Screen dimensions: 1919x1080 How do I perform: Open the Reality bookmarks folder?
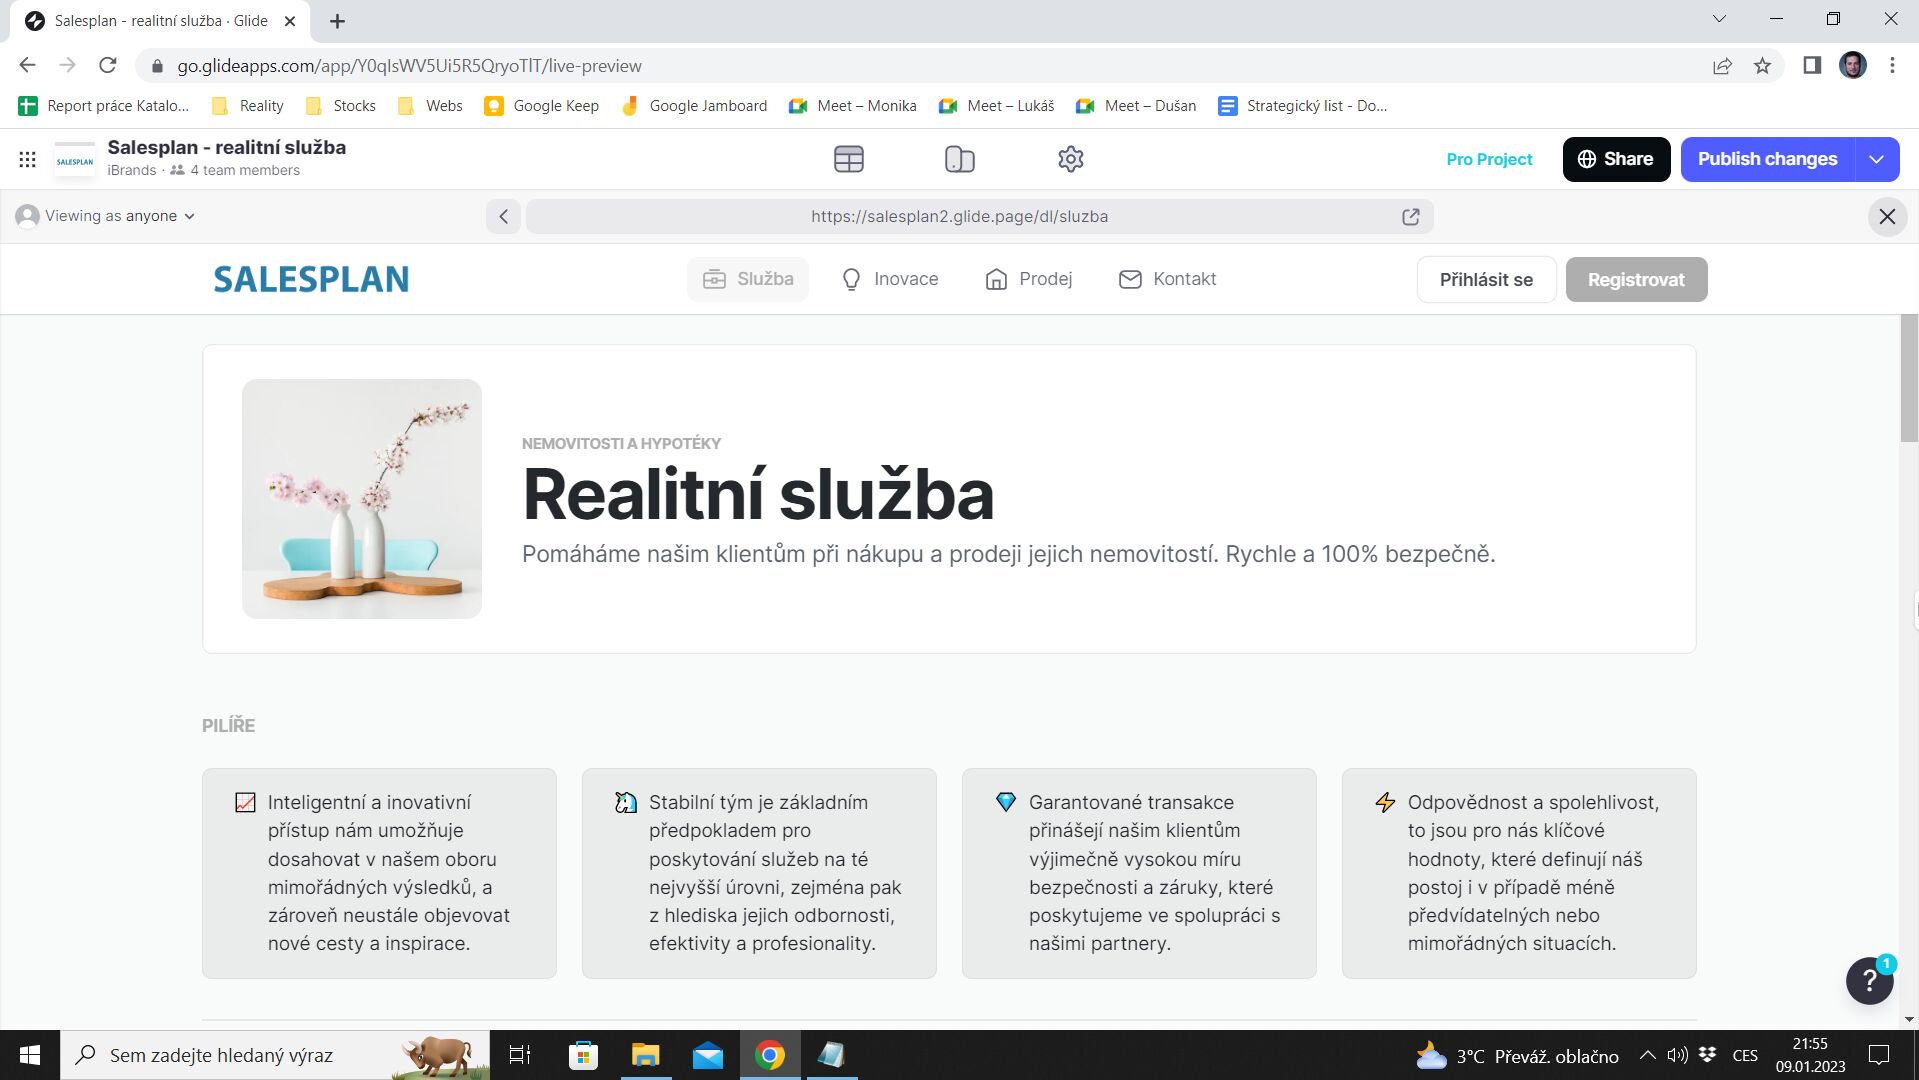248,106
